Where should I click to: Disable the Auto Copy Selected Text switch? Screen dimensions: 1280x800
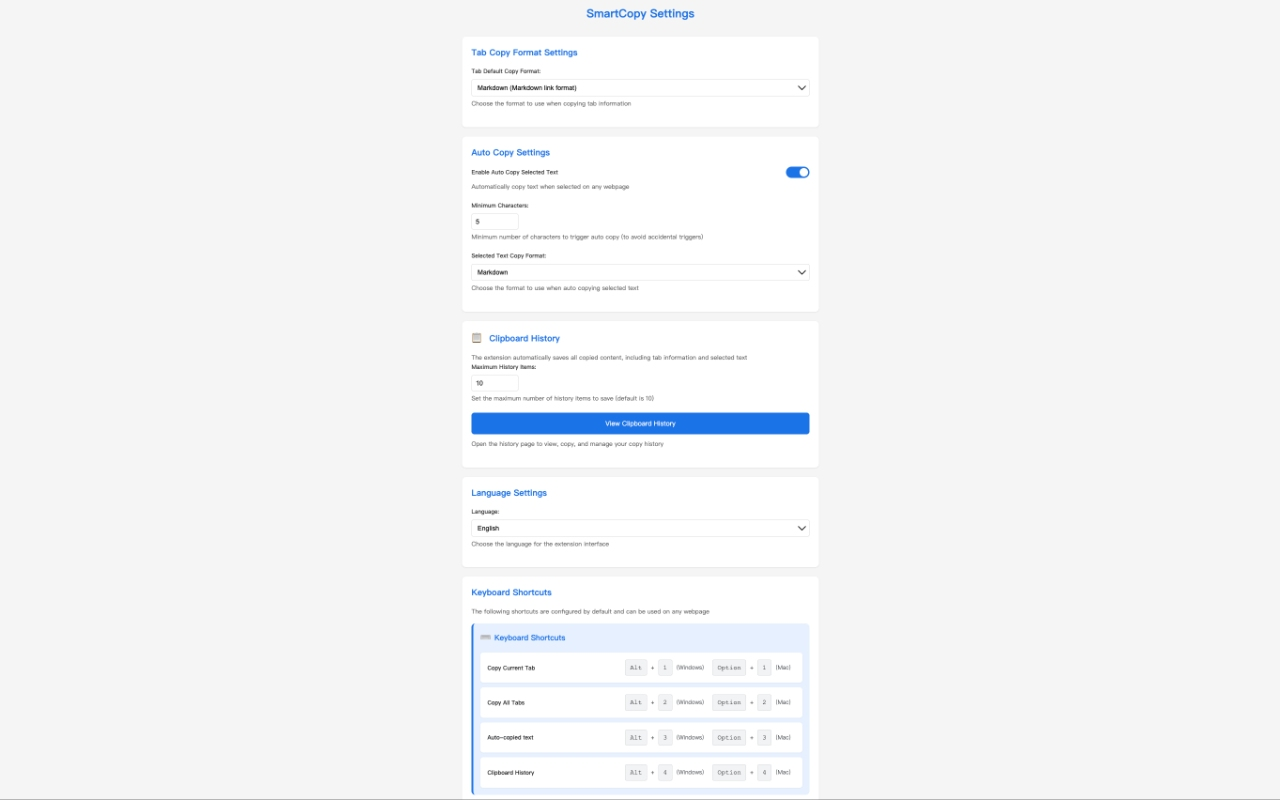[797, 172]
